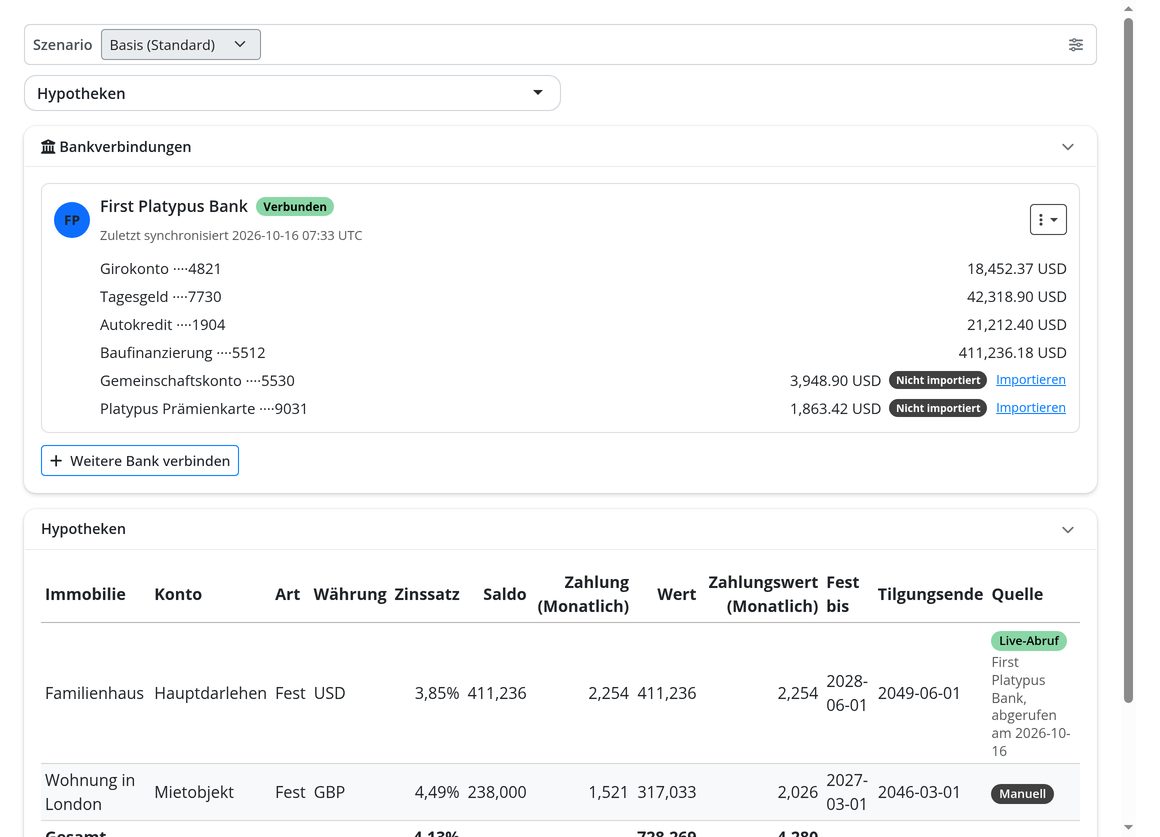Click the First Platypus Bank heading
The width and height of the screenshot is (1160, 837).
(174, 206)
